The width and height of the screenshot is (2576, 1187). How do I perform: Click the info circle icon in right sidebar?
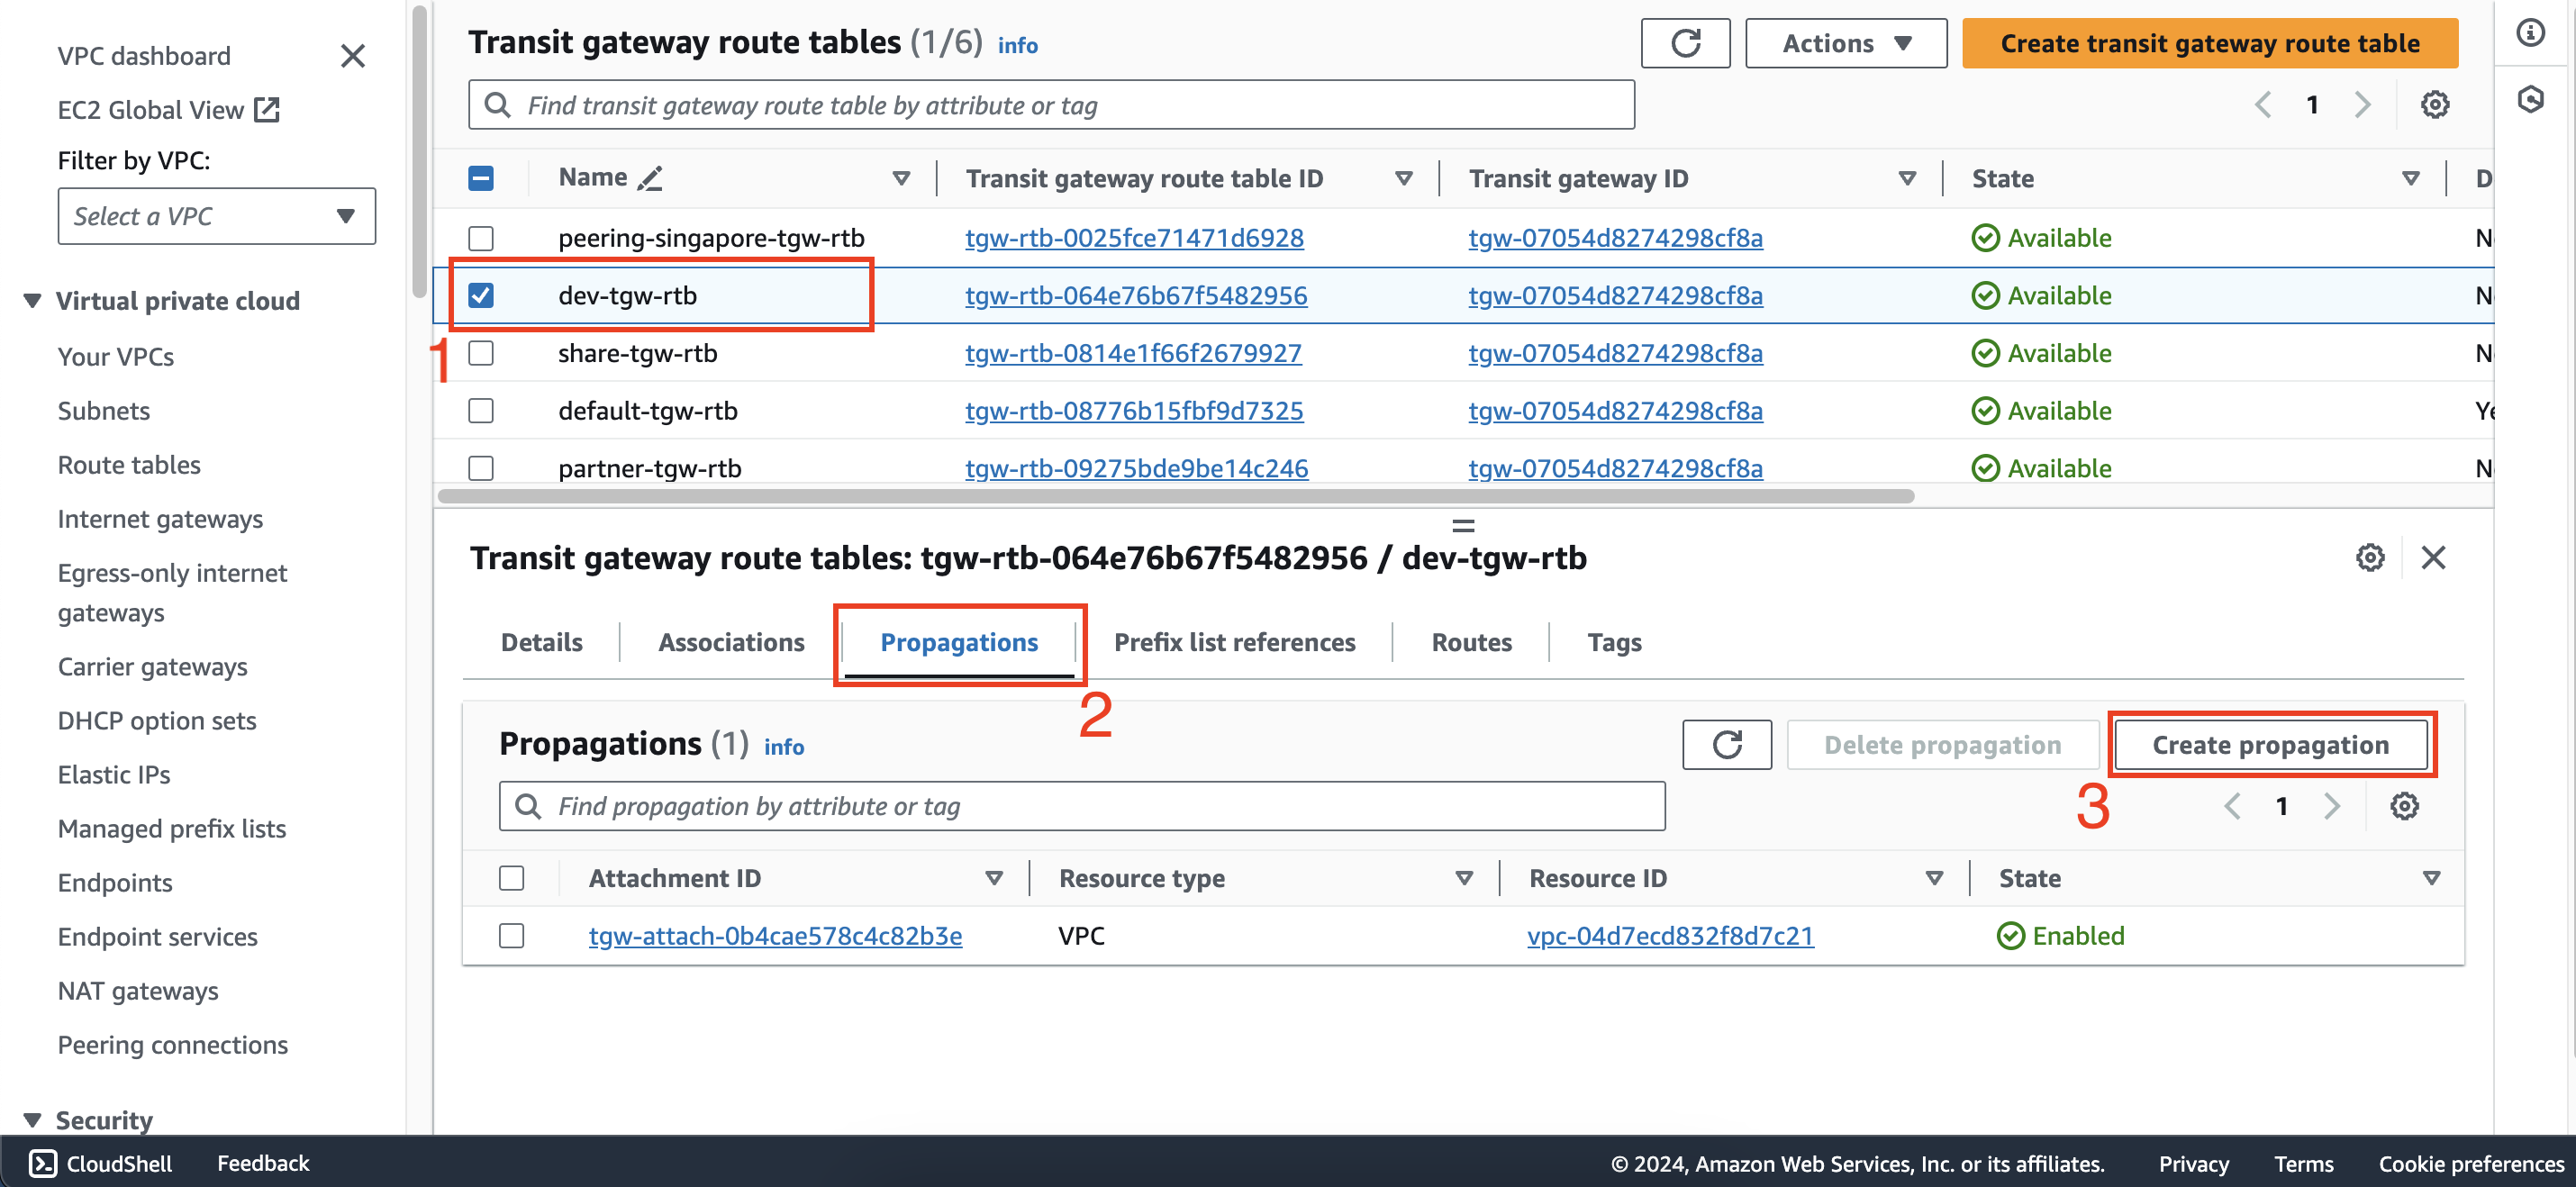[2531, 32]
